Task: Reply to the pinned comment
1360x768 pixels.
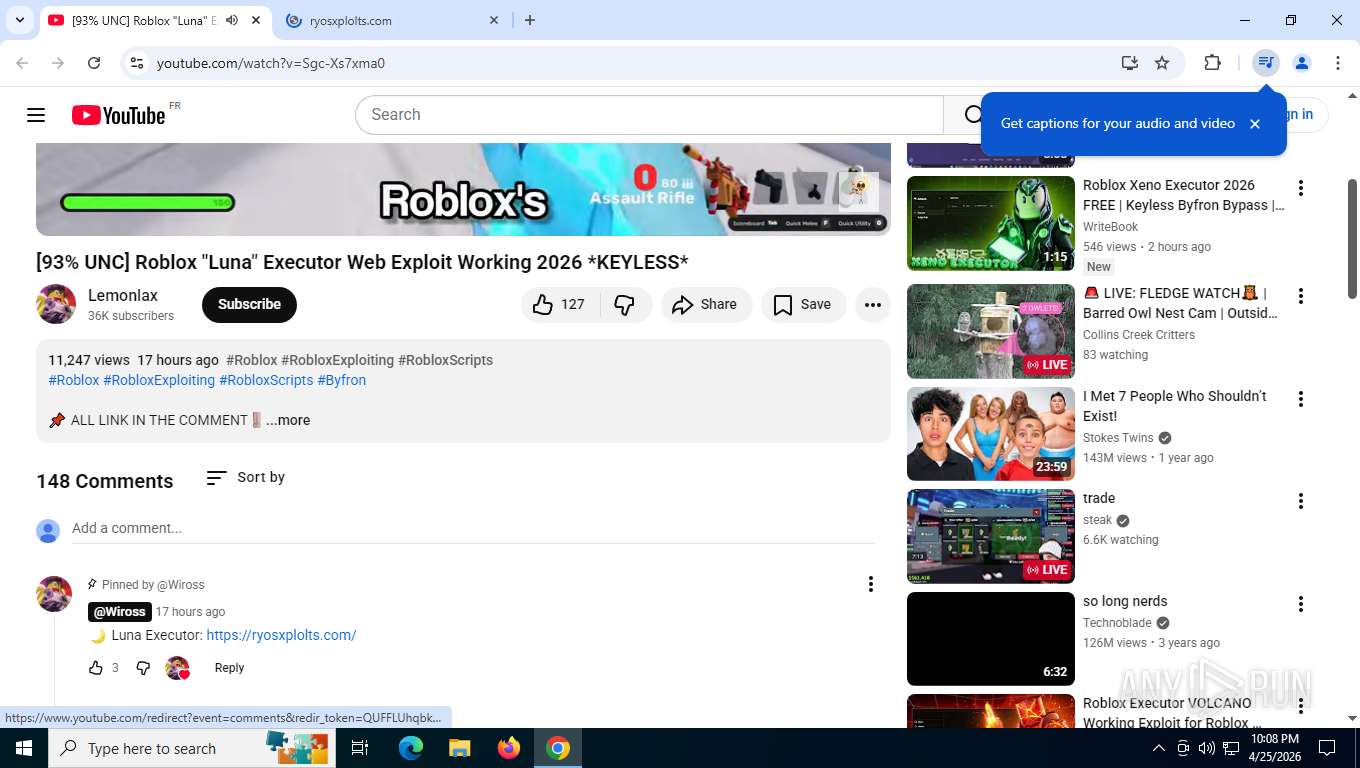Action: click(229, 668)
